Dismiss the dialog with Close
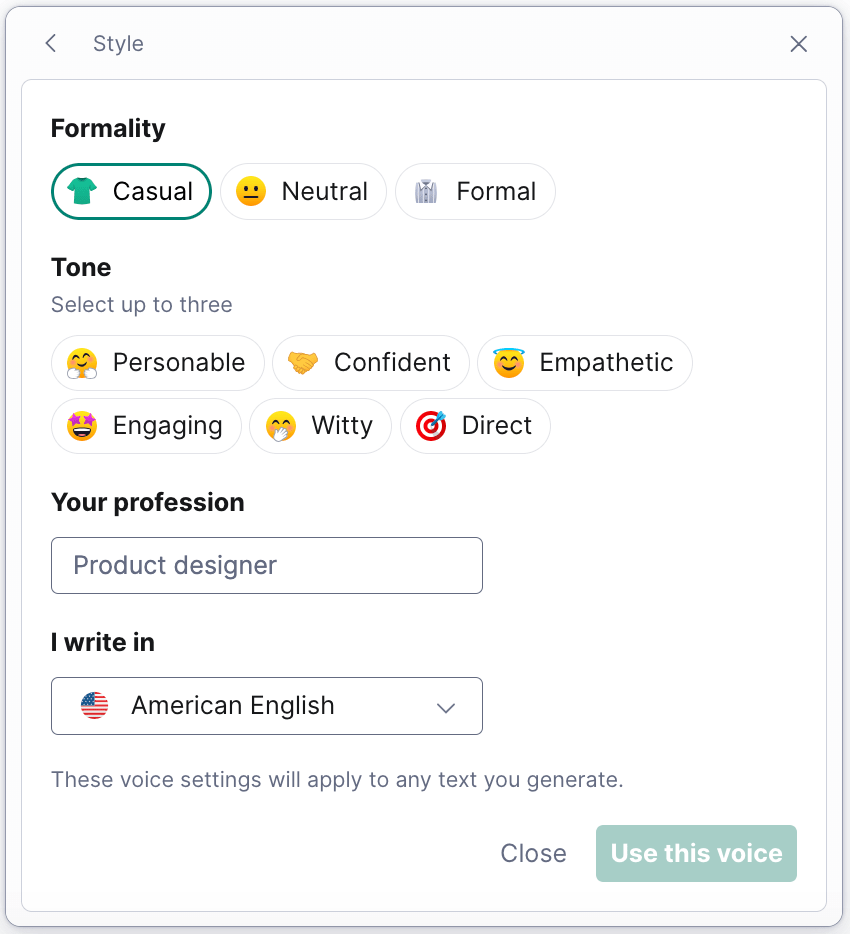 coord(533,853)
